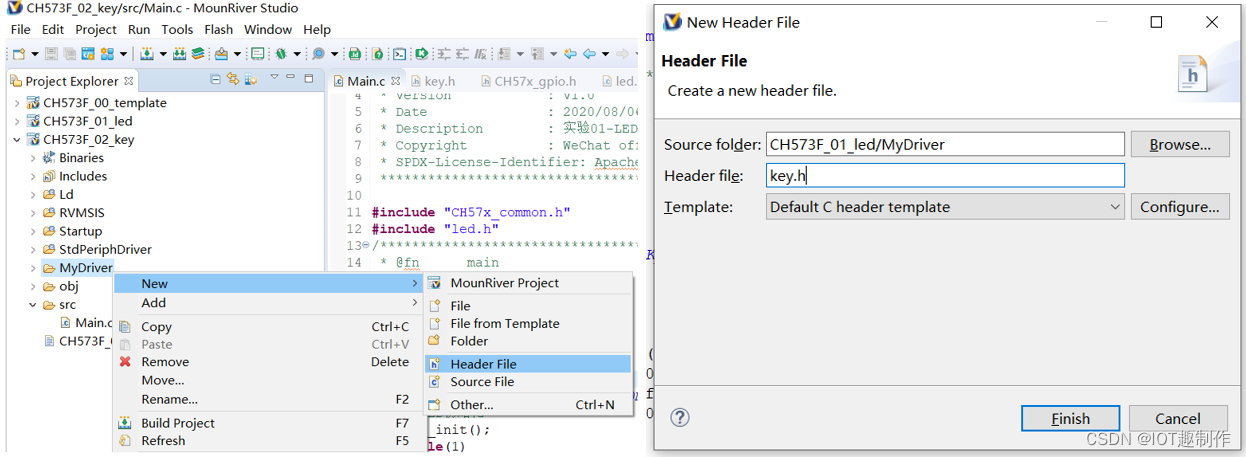Click the Collapse All icon in Project Explorer
The height and width of the screenshot is (457, 1246).
[216, 79]
